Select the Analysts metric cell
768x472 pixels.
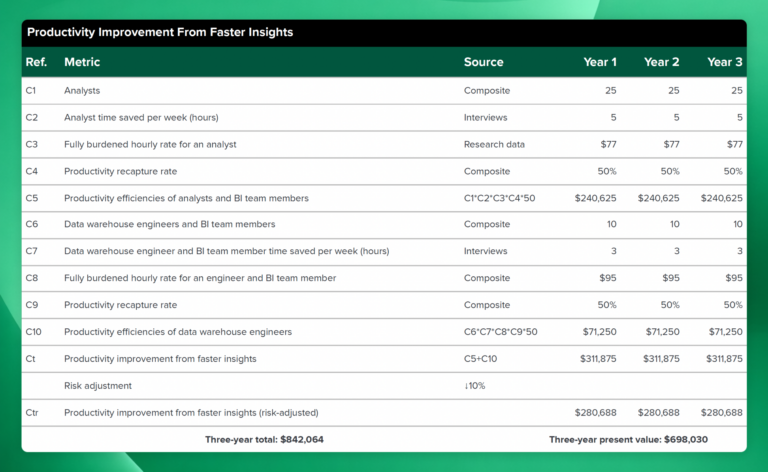pos(82,91)
